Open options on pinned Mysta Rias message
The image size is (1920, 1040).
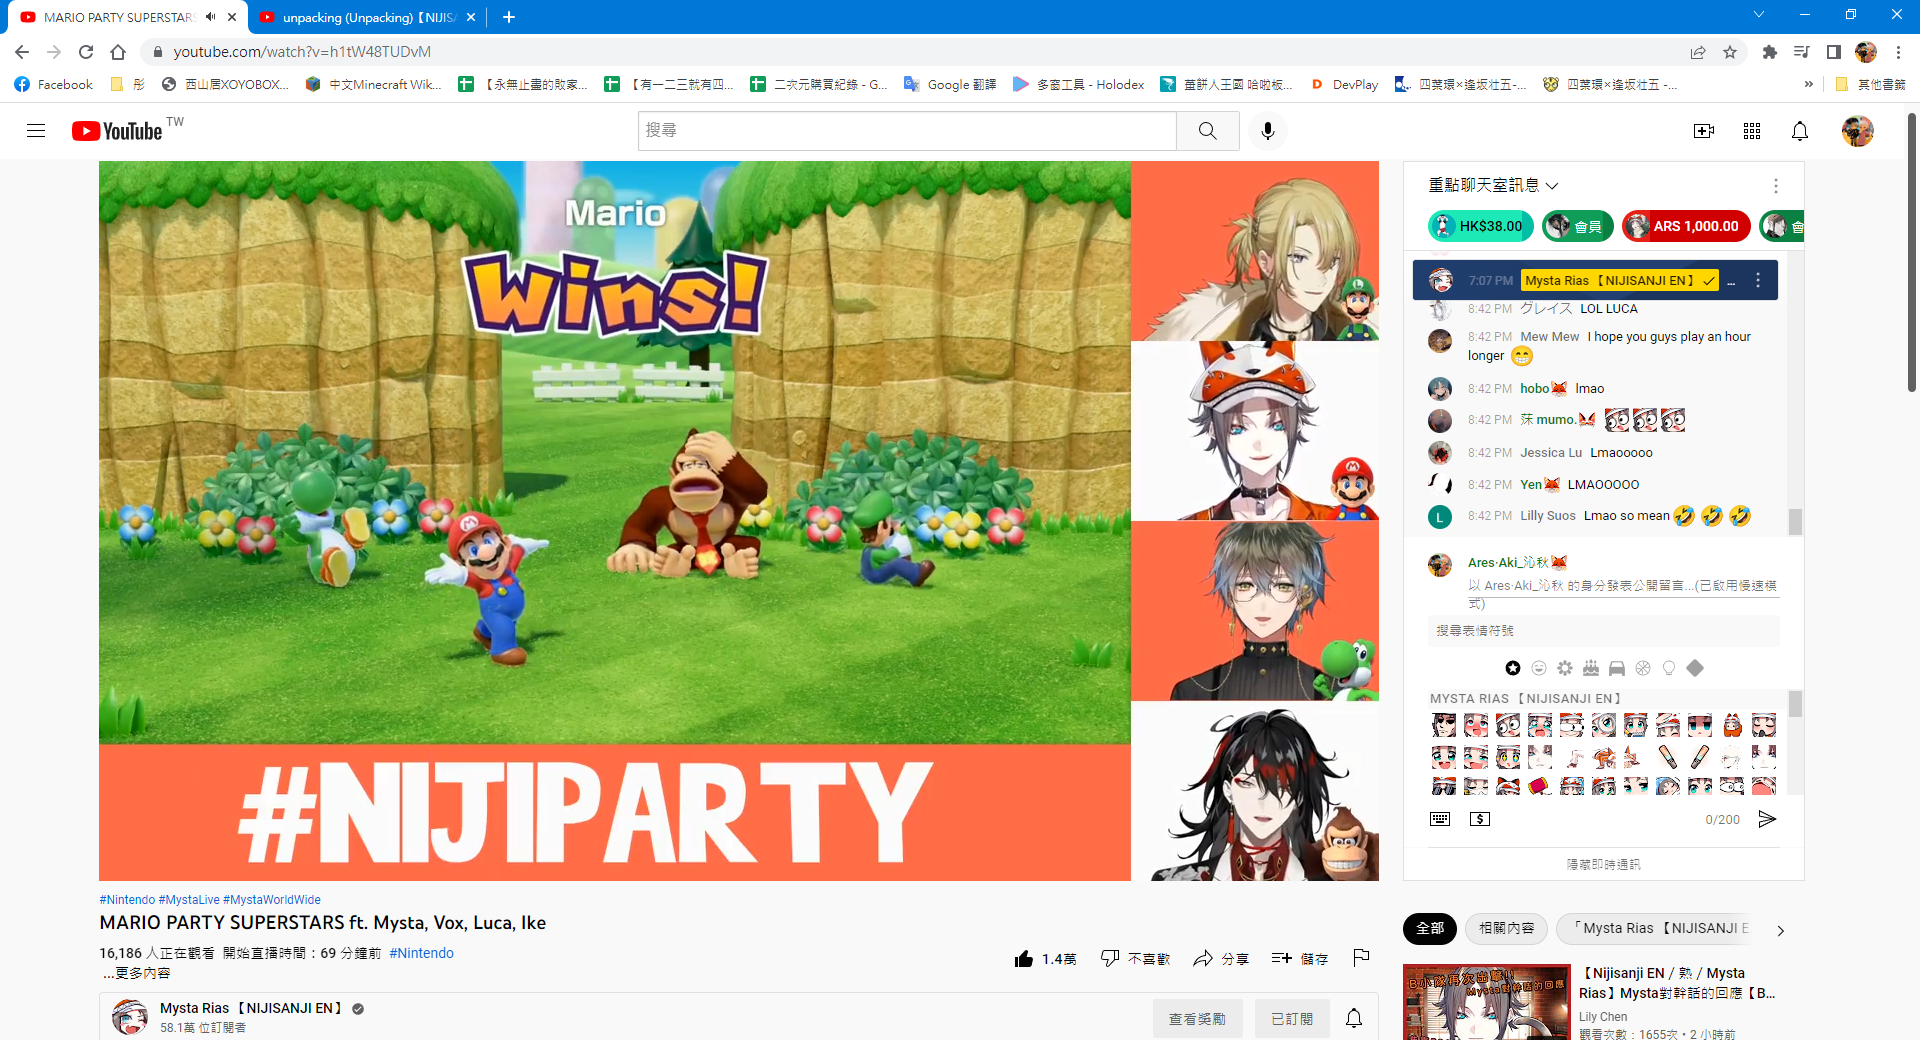(x=1758, y=281)
